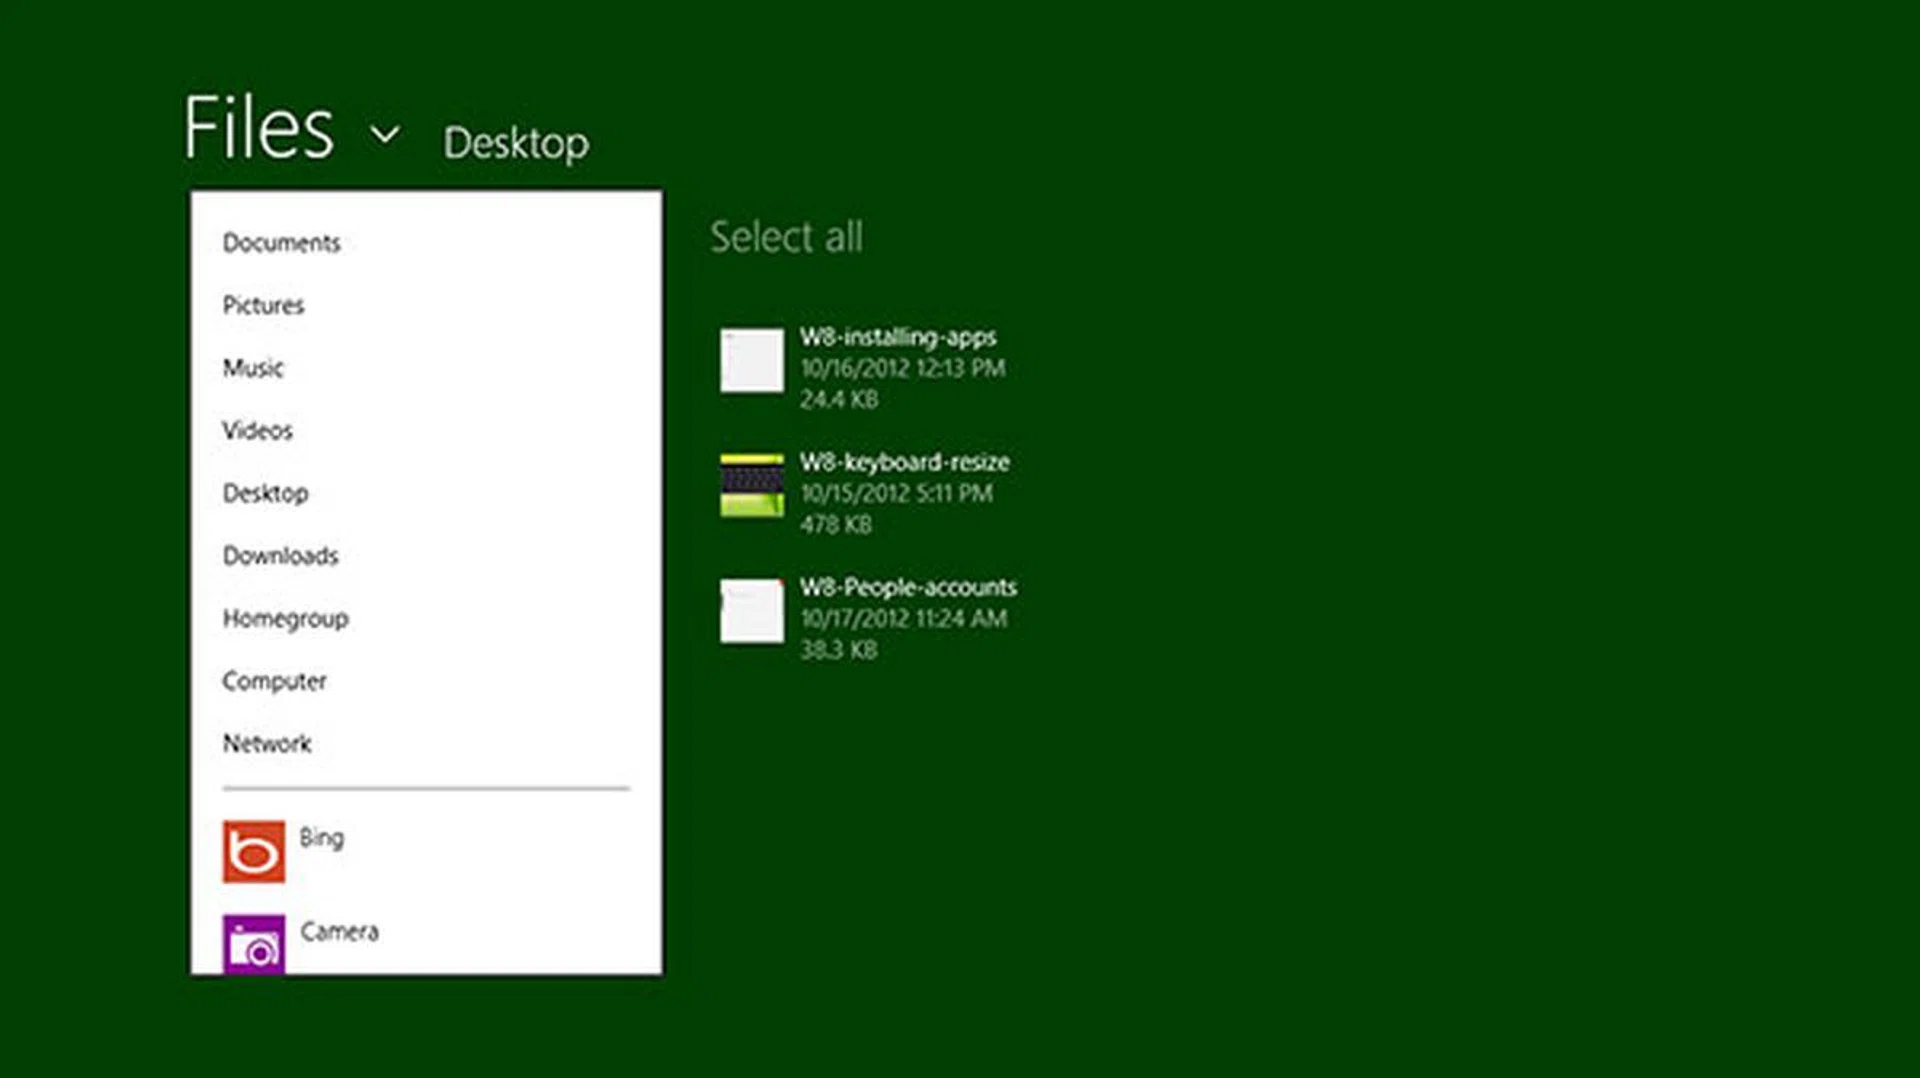Open Homegroup from the list
The height and width of the screenshot is (1078, 1920).
tap(285, 619)
